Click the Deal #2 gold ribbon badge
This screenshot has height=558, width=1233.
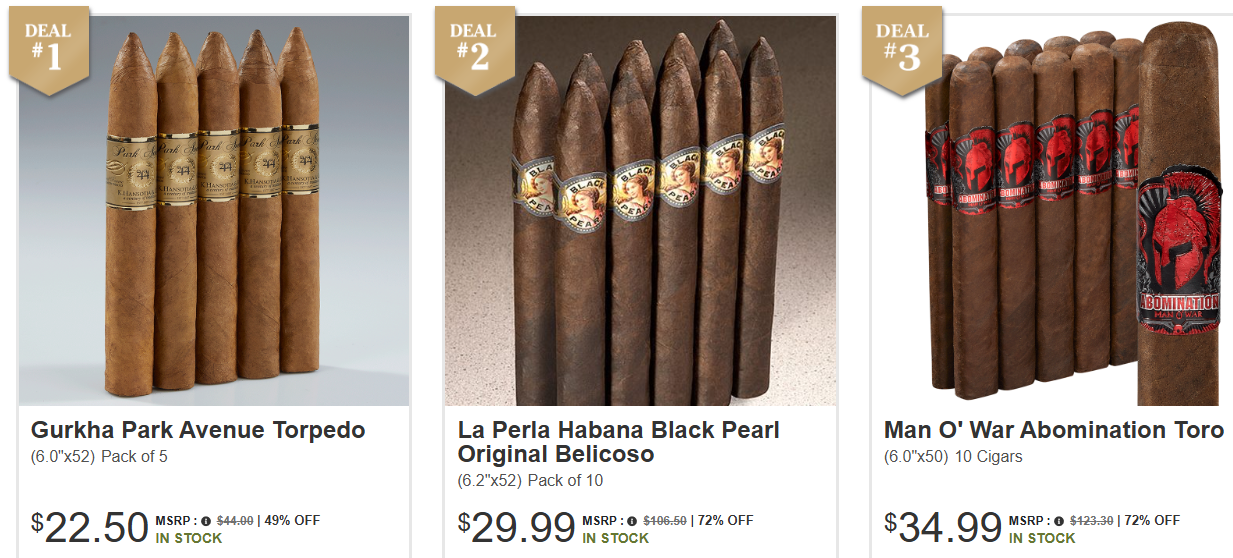(476, 50)
